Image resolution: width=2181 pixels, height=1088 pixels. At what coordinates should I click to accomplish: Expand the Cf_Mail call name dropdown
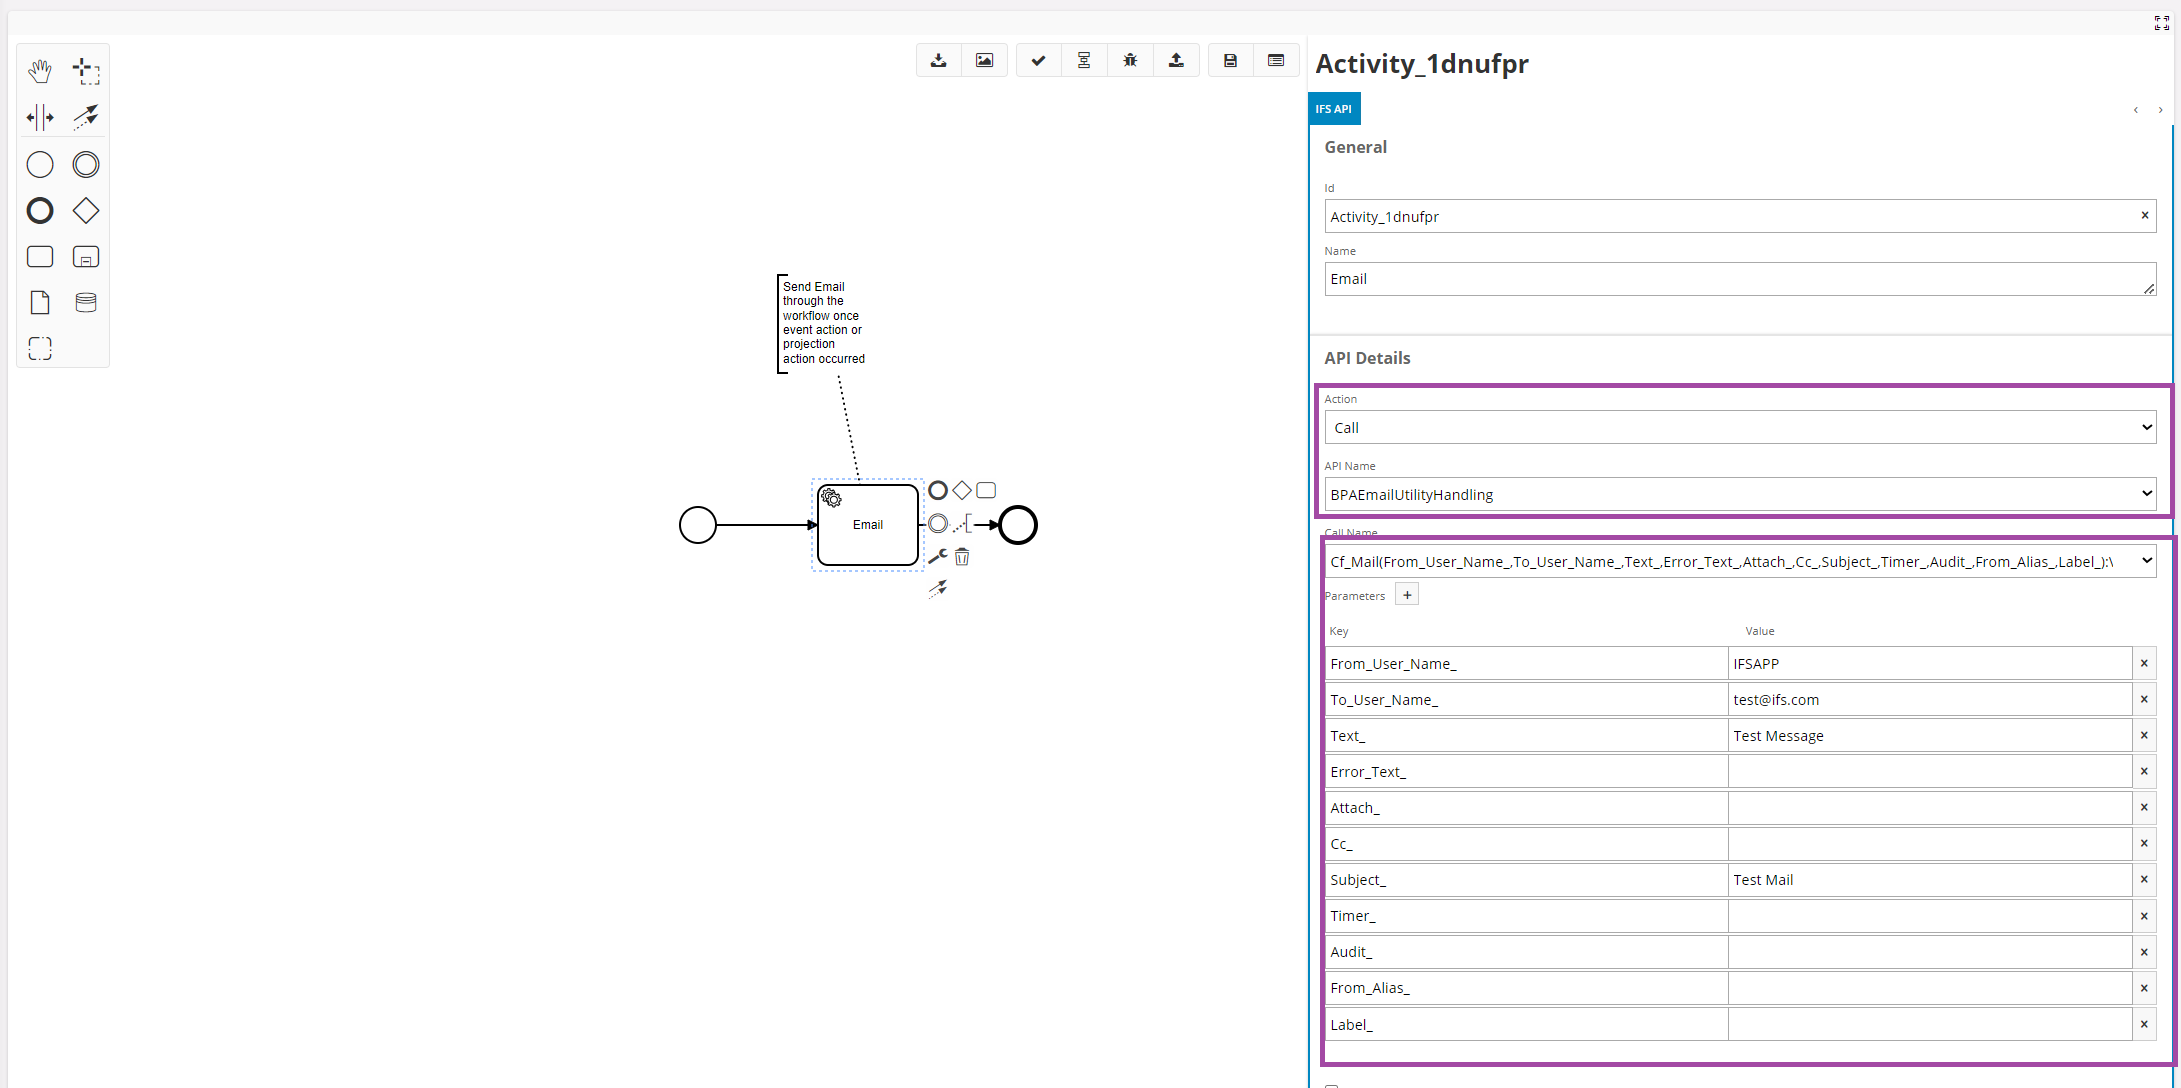(1739, 562)
